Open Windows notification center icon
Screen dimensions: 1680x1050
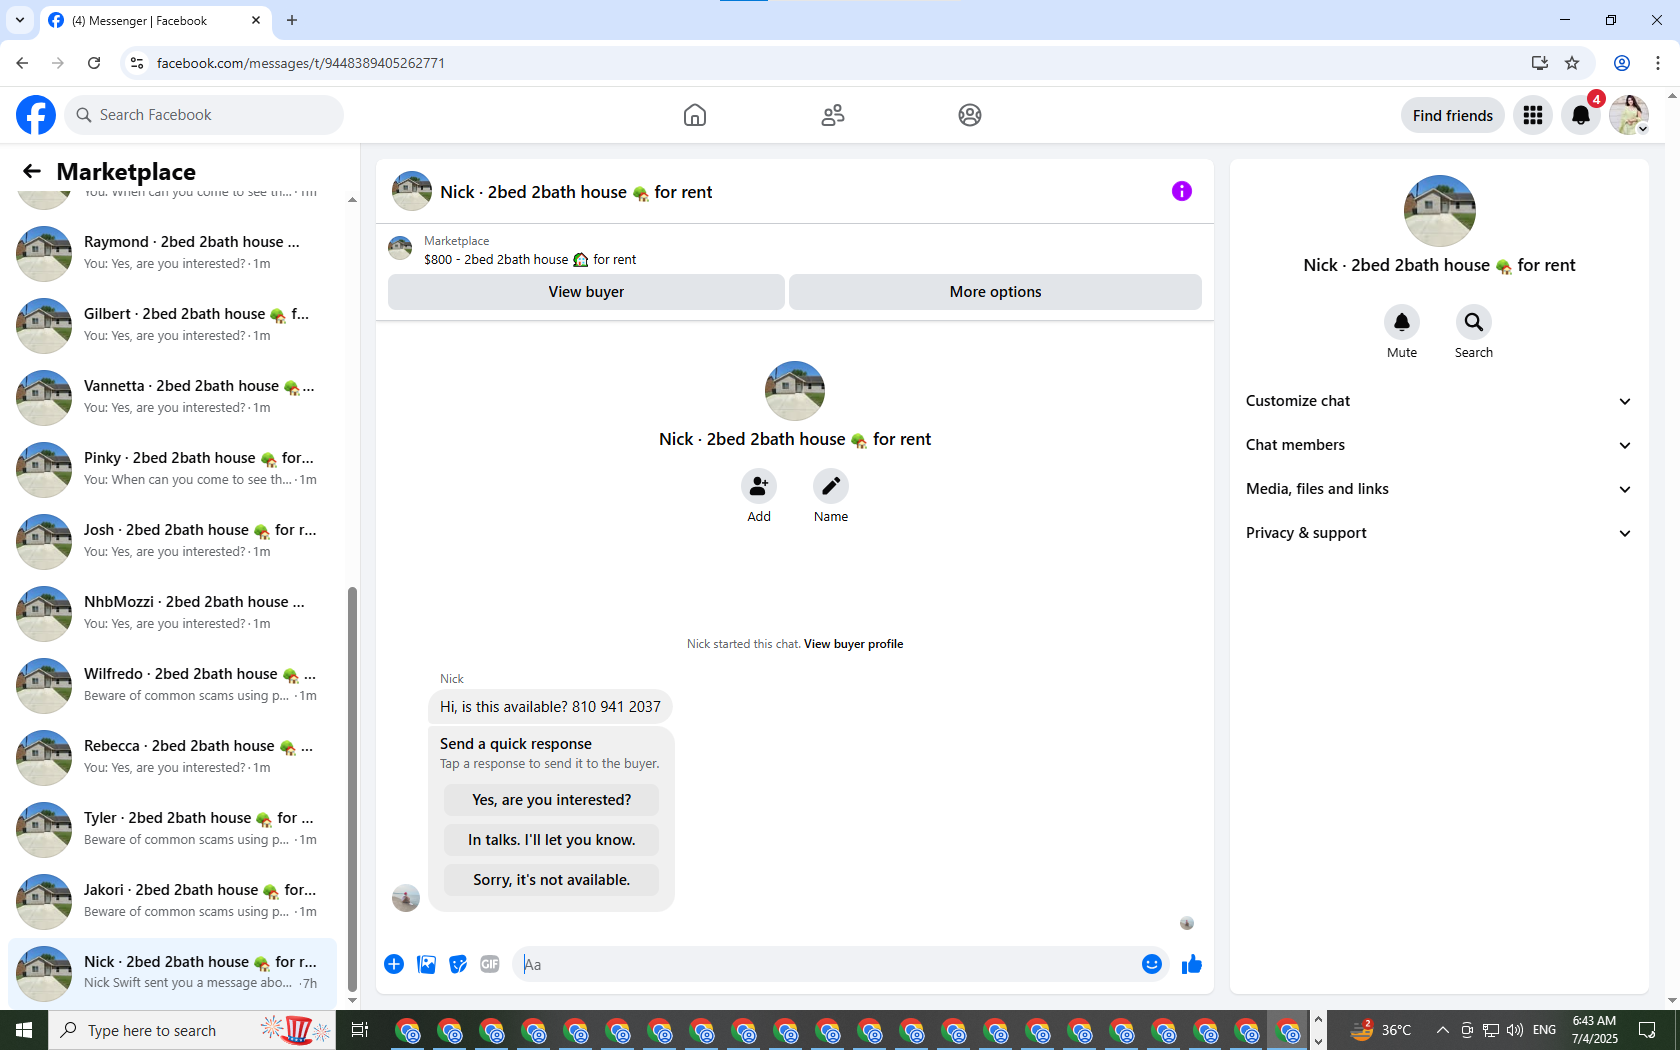pyautogui.click(x=1647, y=1030)
